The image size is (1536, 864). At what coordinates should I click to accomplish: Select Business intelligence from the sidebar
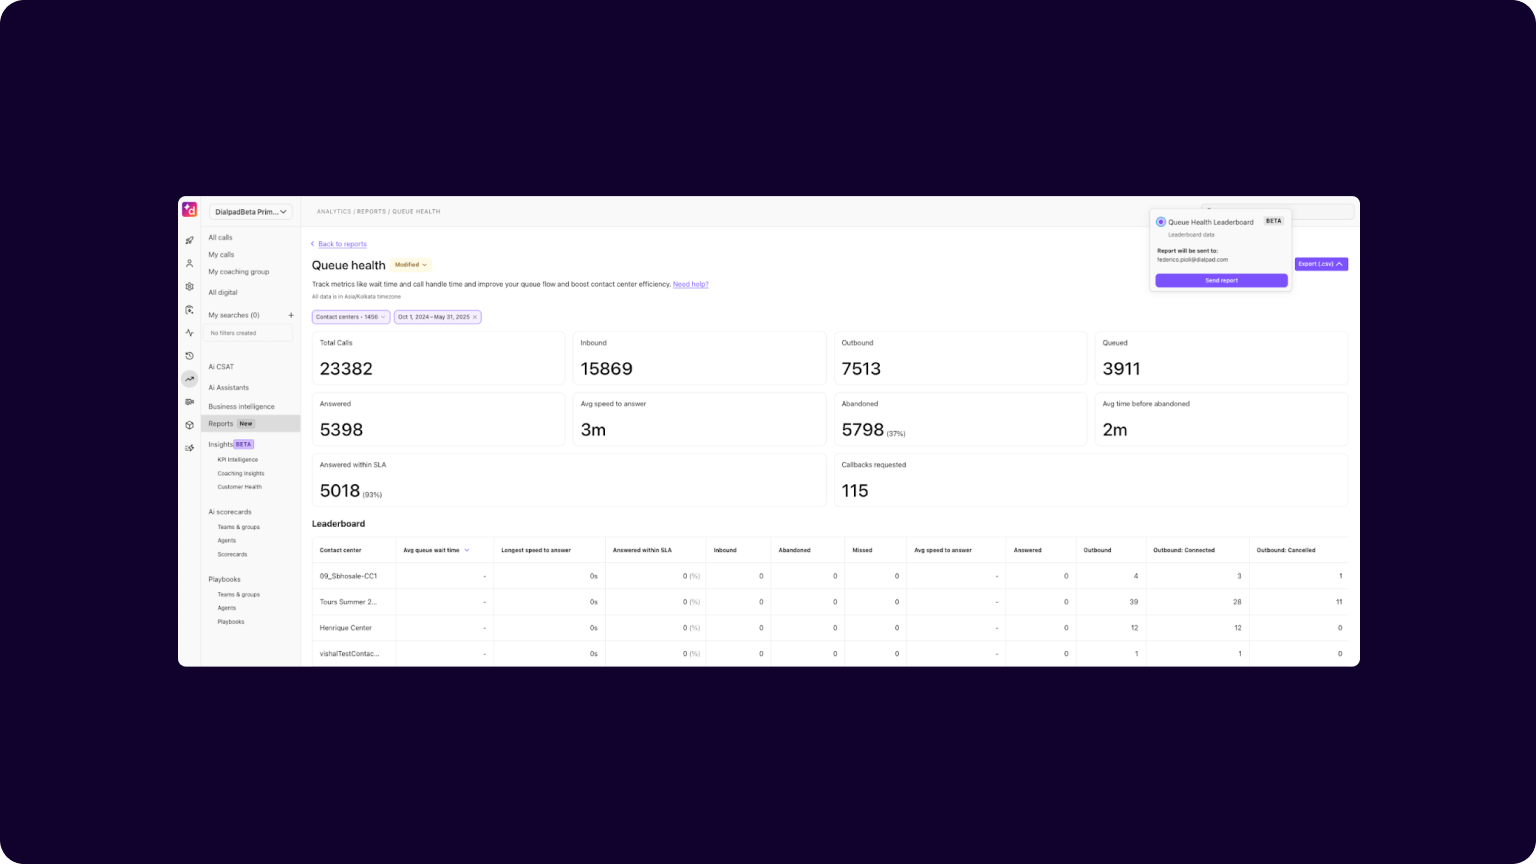click(x=241, y=406)
